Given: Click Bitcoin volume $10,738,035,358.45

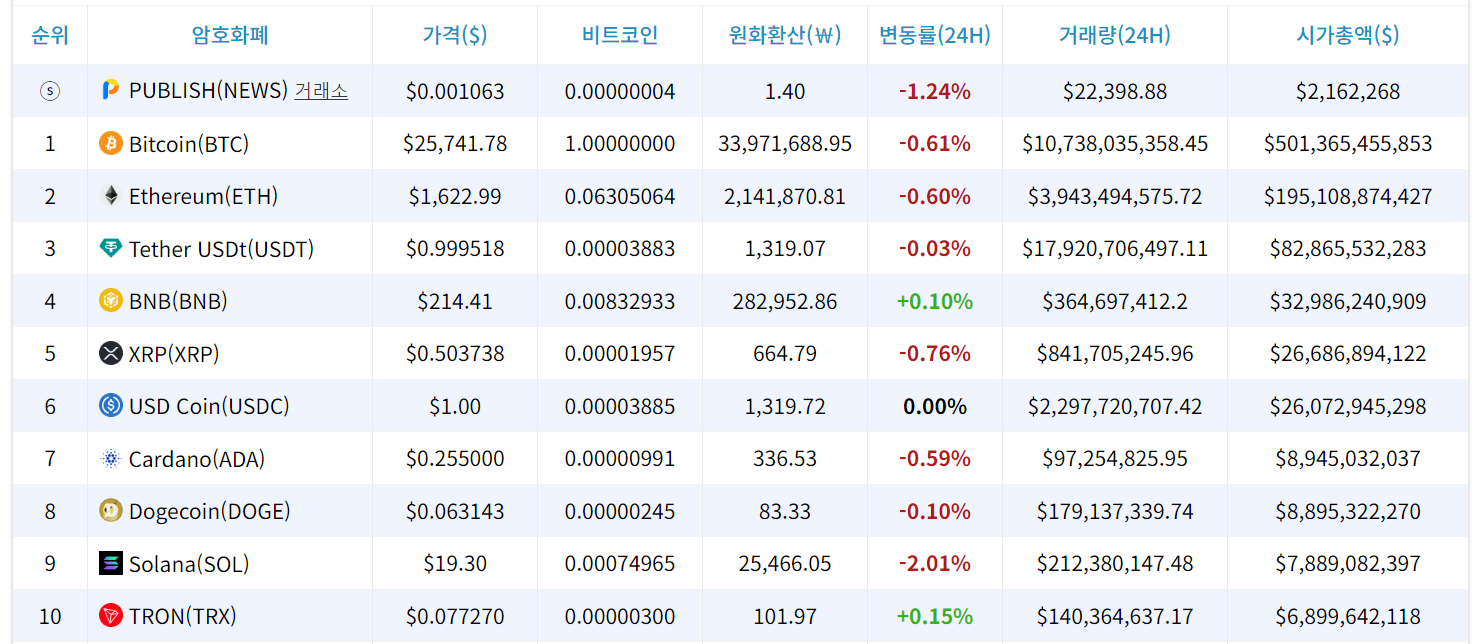Looking at the screenshot, I should point(1115,144).
